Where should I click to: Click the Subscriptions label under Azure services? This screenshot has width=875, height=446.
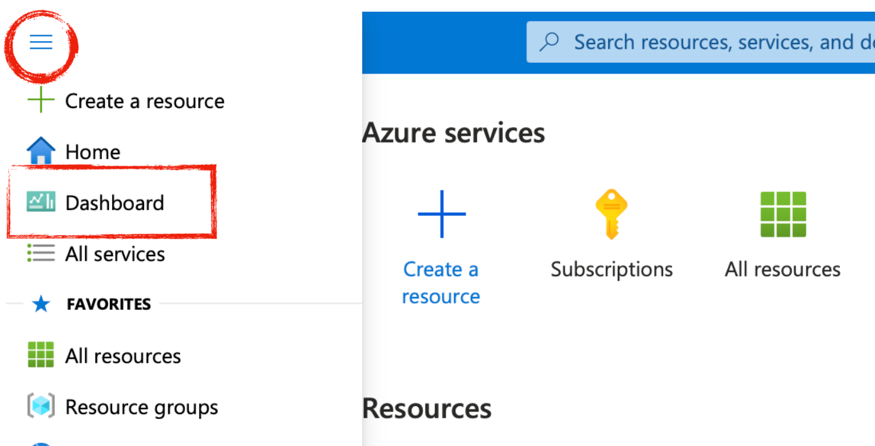[611, 270]
